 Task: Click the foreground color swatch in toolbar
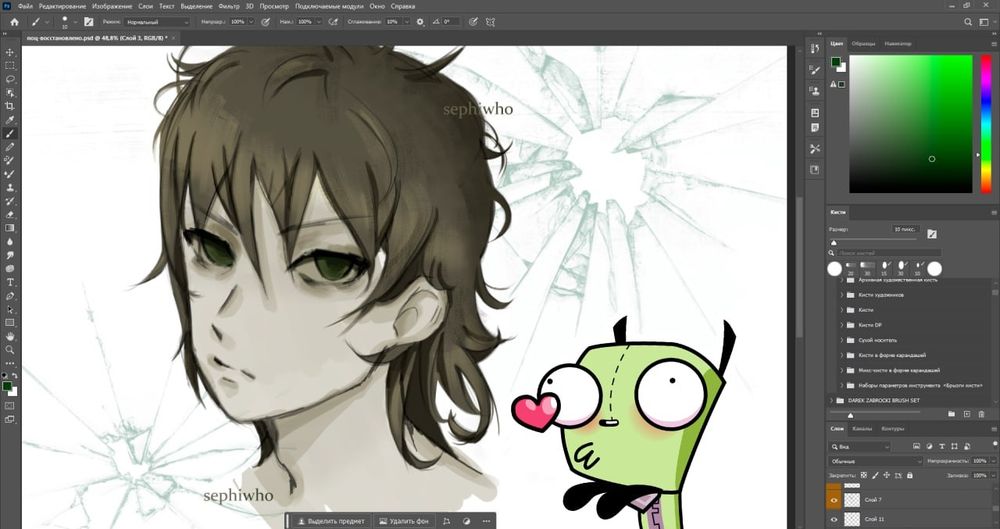tap(7, 386)
